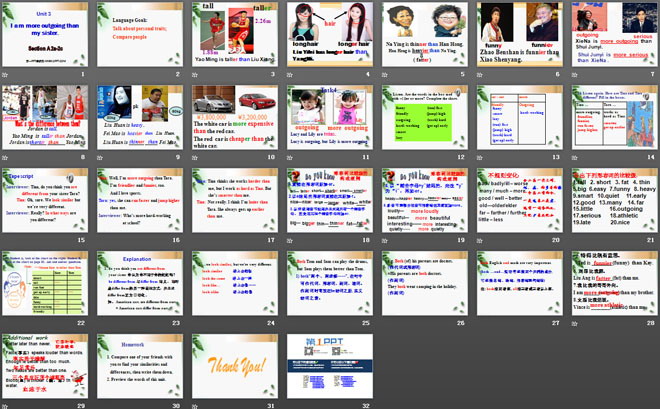Image resolution: width=660 pixels, height=409 pixels.
Task: Click animation star icon under slide 3
Action: pyautogui.click(x=193, y=75)
